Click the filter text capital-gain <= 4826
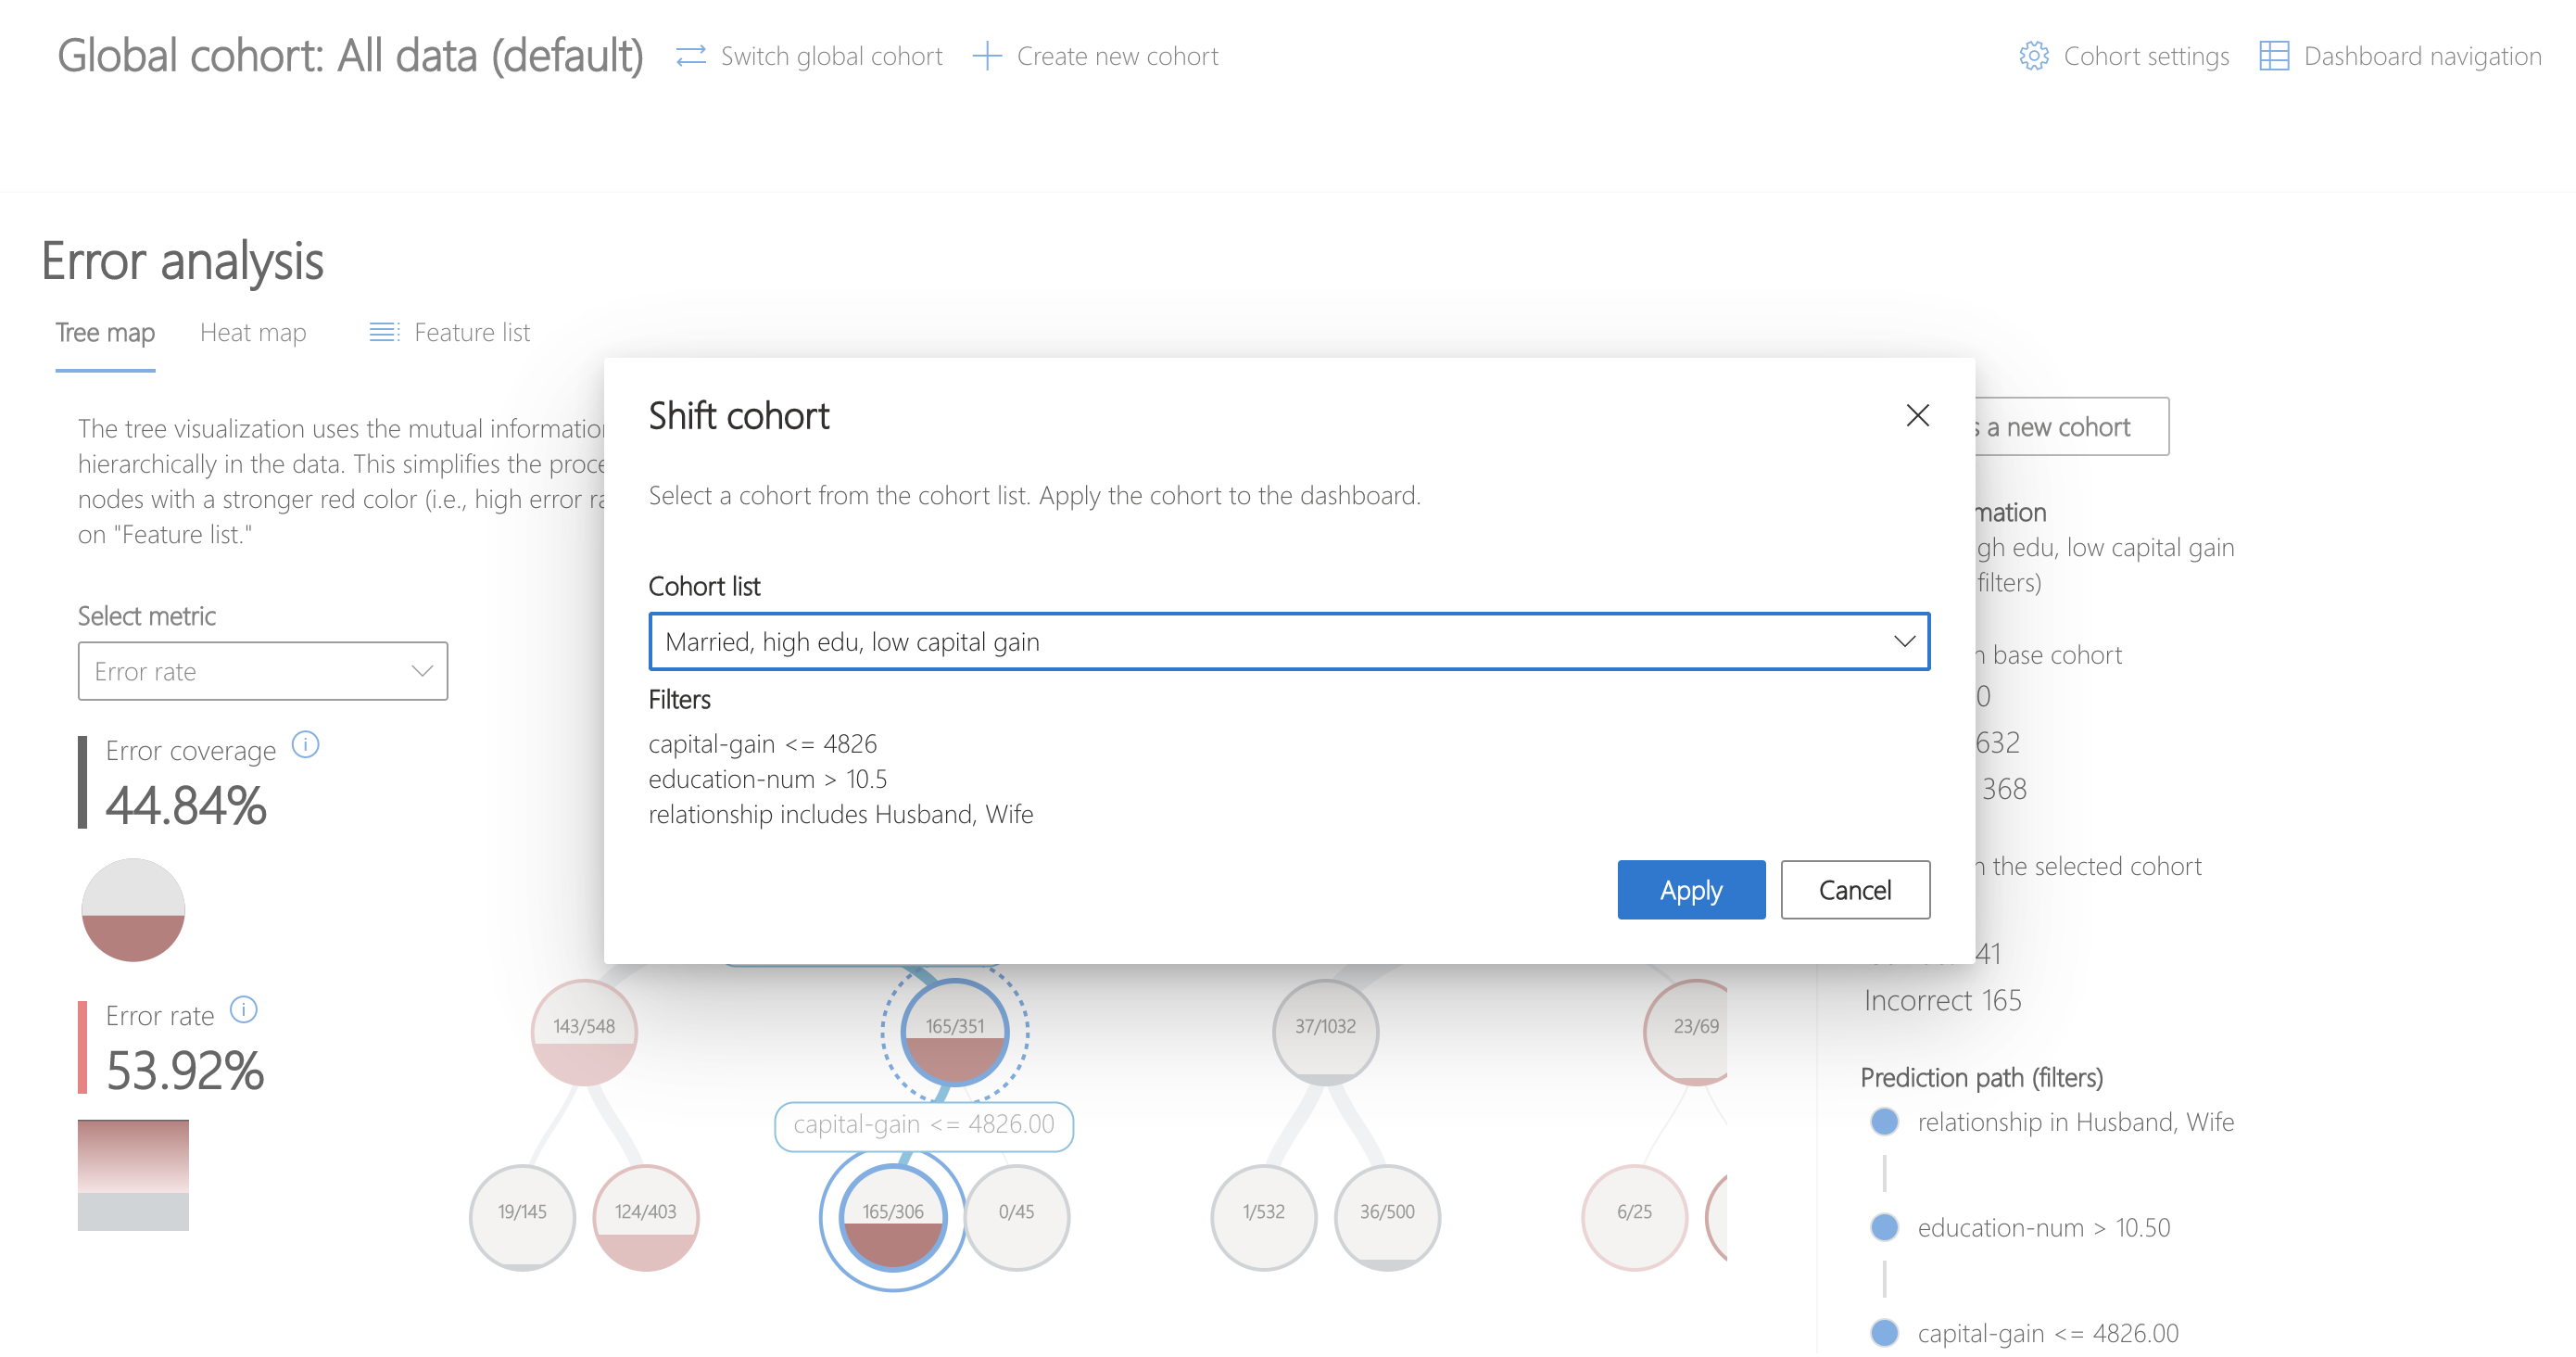This screenshot has height=1357, width=2576. [763, 744]
